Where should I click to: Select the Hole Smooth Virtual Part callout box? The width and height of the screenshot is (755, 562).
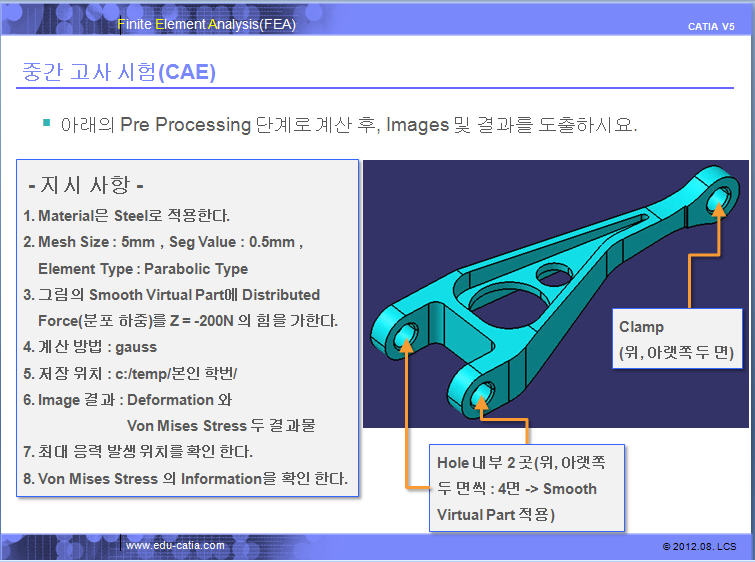coord(526,488)
